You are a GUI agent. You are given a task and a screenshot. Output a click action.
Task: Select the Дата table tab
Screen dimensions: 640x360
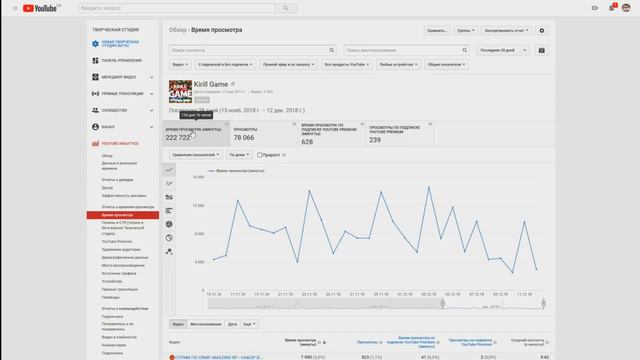click(x=232, y=324)
